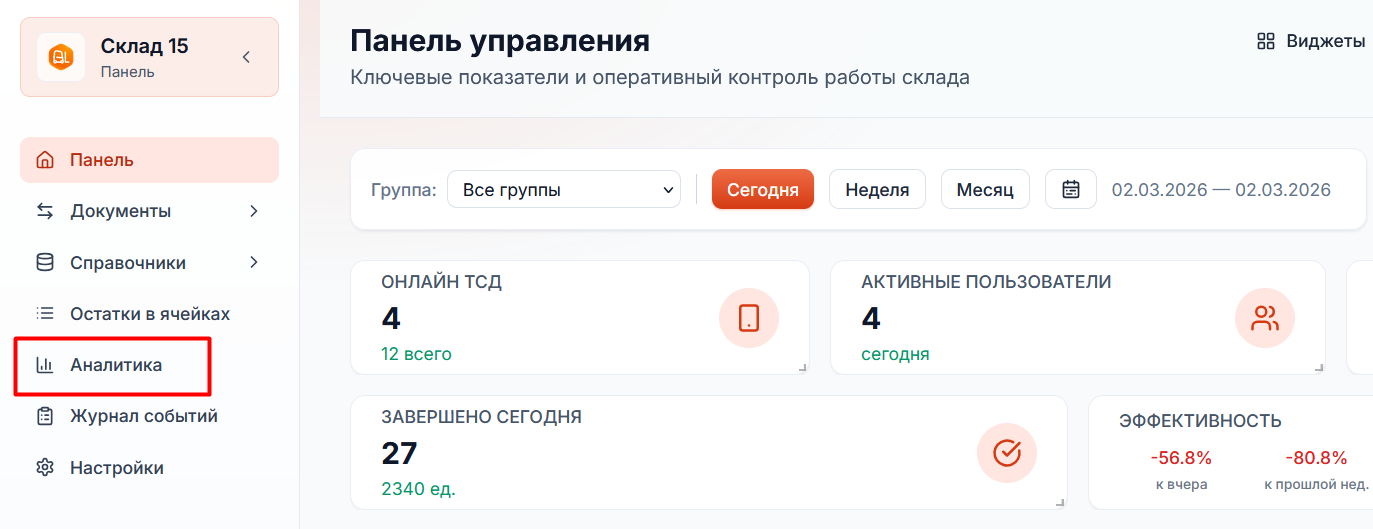Click the tablet icon in Онлайн ТСД card

tap(749, 318)
